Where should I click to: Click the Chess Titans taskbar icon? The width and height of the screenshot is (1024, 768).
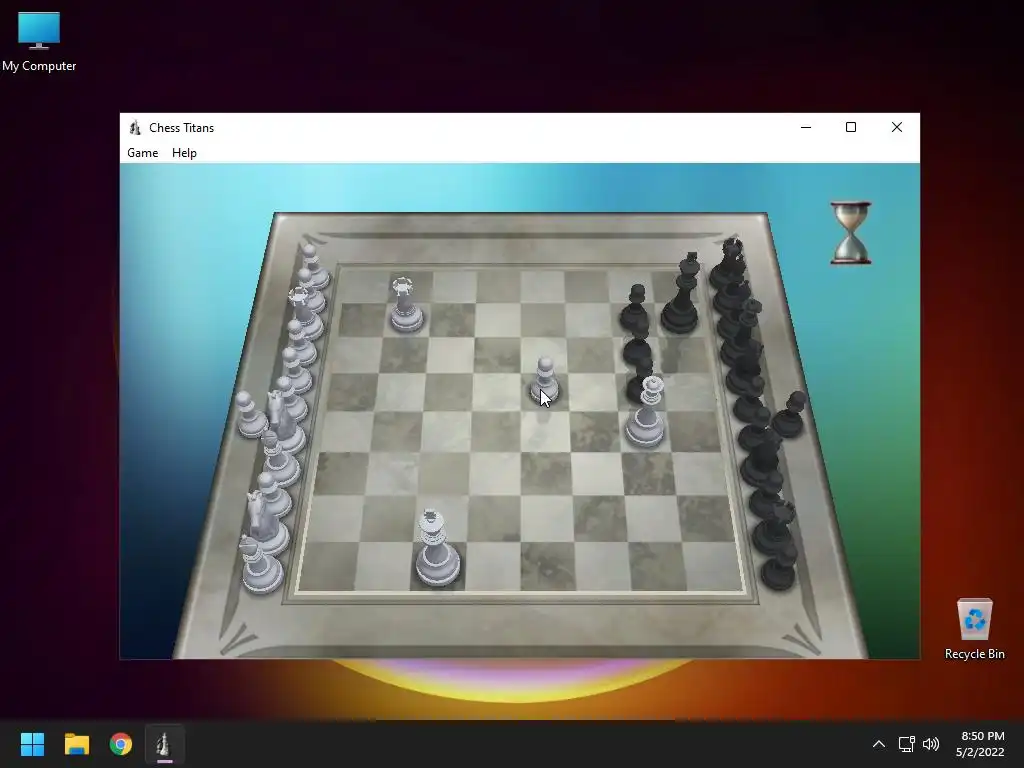165,744
